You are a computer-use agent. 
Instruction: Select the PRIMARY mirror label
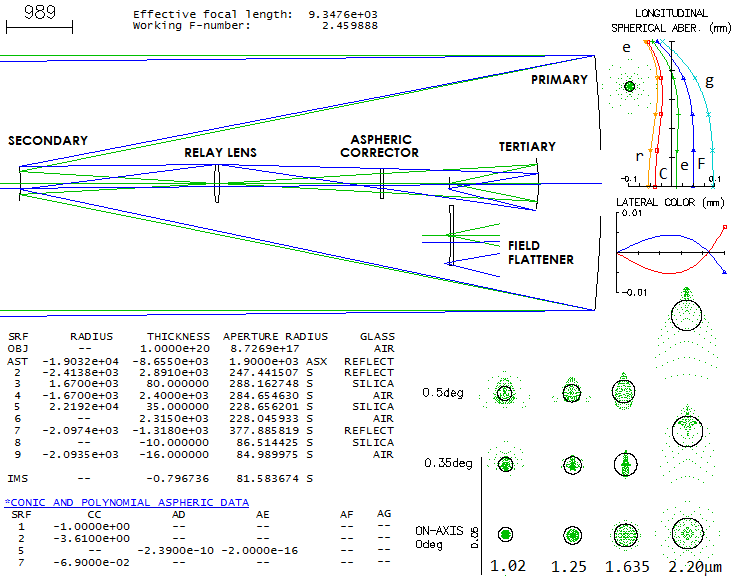pyautogui.click(x=559, y=80)
